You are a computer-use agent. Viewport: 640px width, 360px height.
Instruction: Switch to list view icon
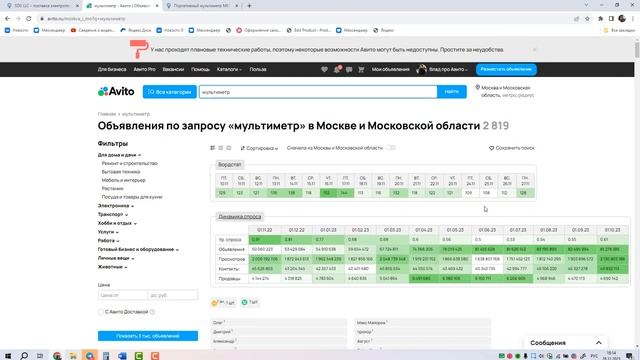tap(220, 148)
